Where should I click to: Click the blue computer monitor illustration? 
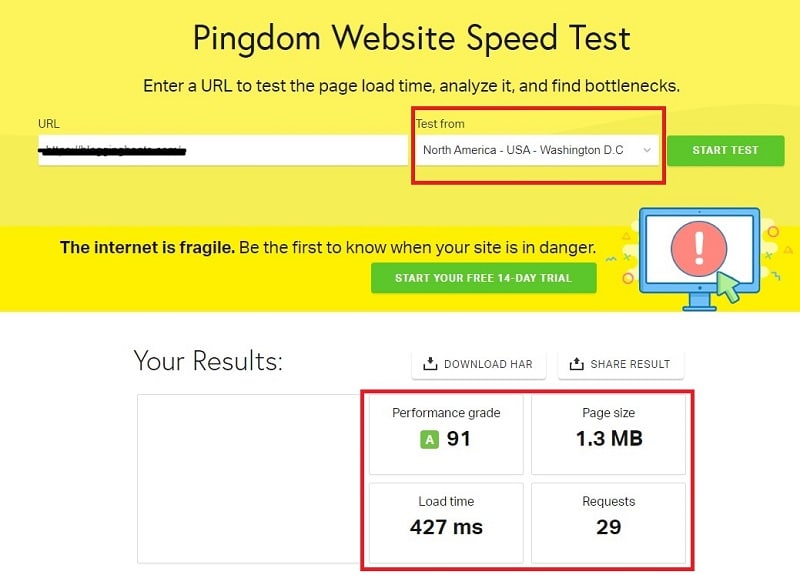point(699,259)
